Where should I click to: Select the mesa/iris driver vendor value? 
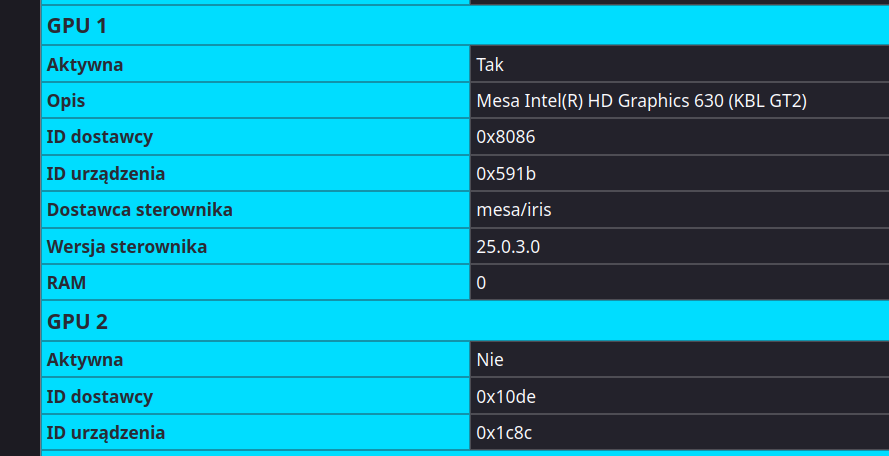click(514, 210)
